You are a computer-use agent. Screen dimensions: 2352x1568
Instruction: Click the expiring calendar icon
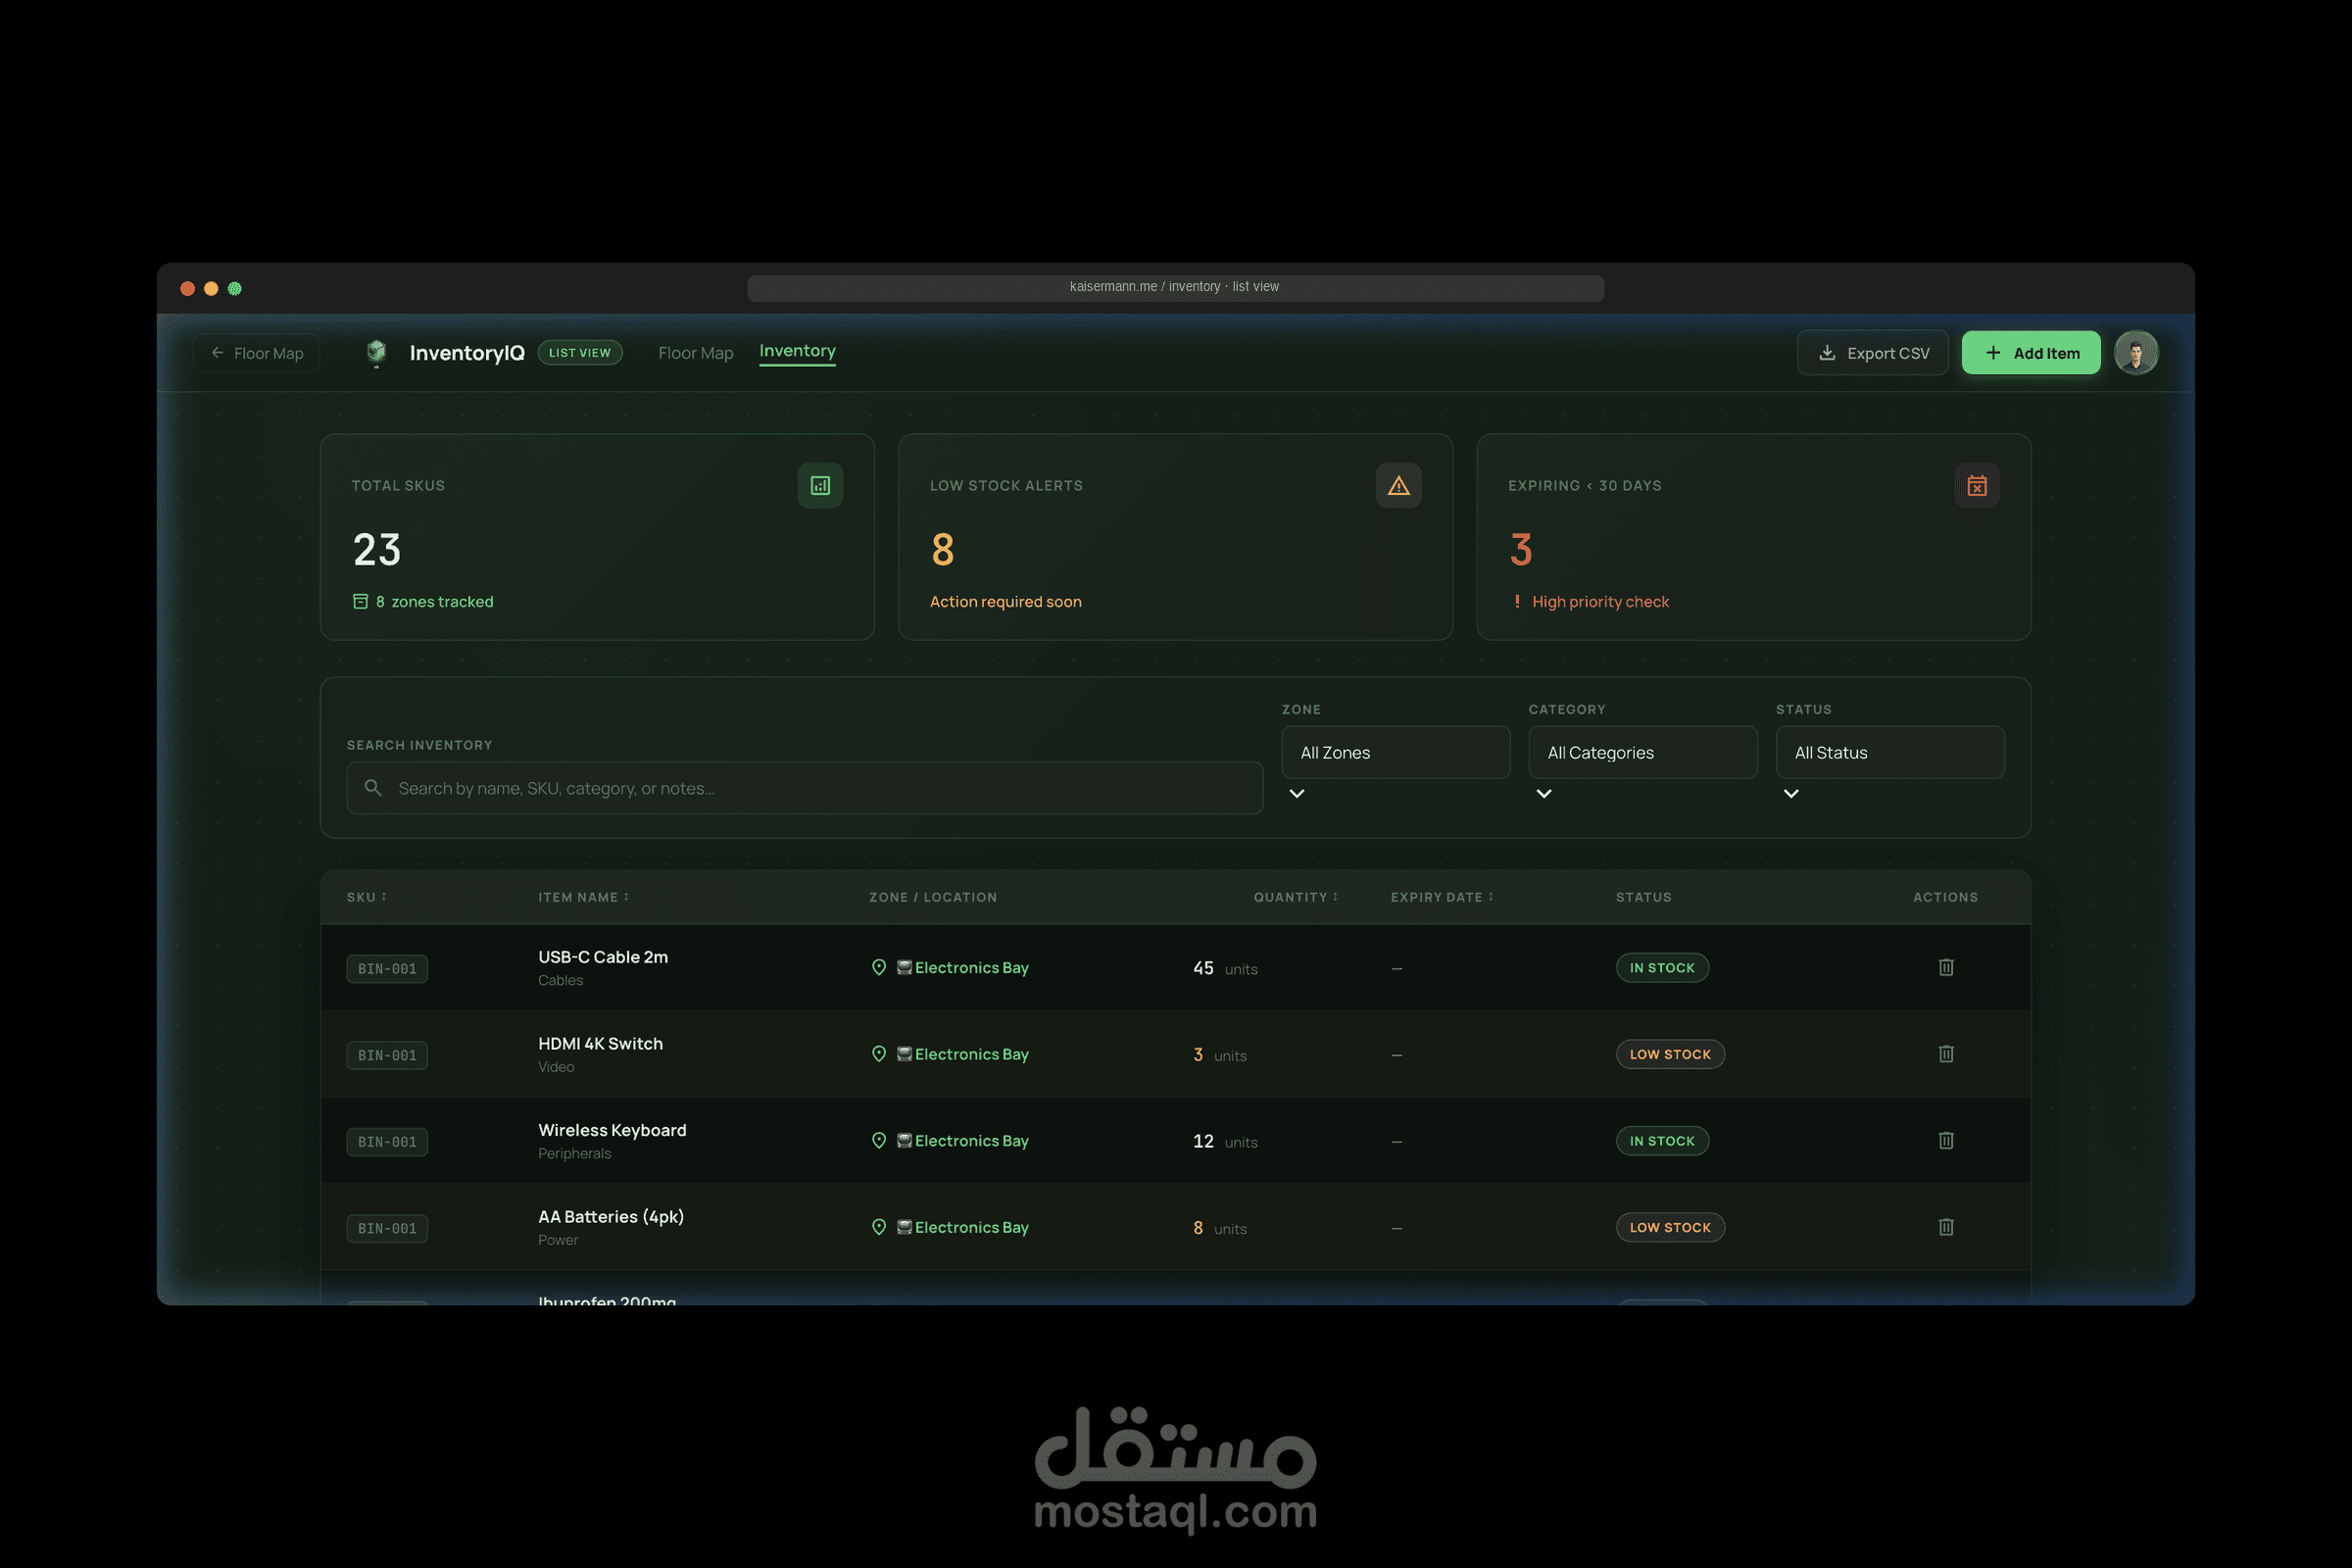tap(1976, 486)
